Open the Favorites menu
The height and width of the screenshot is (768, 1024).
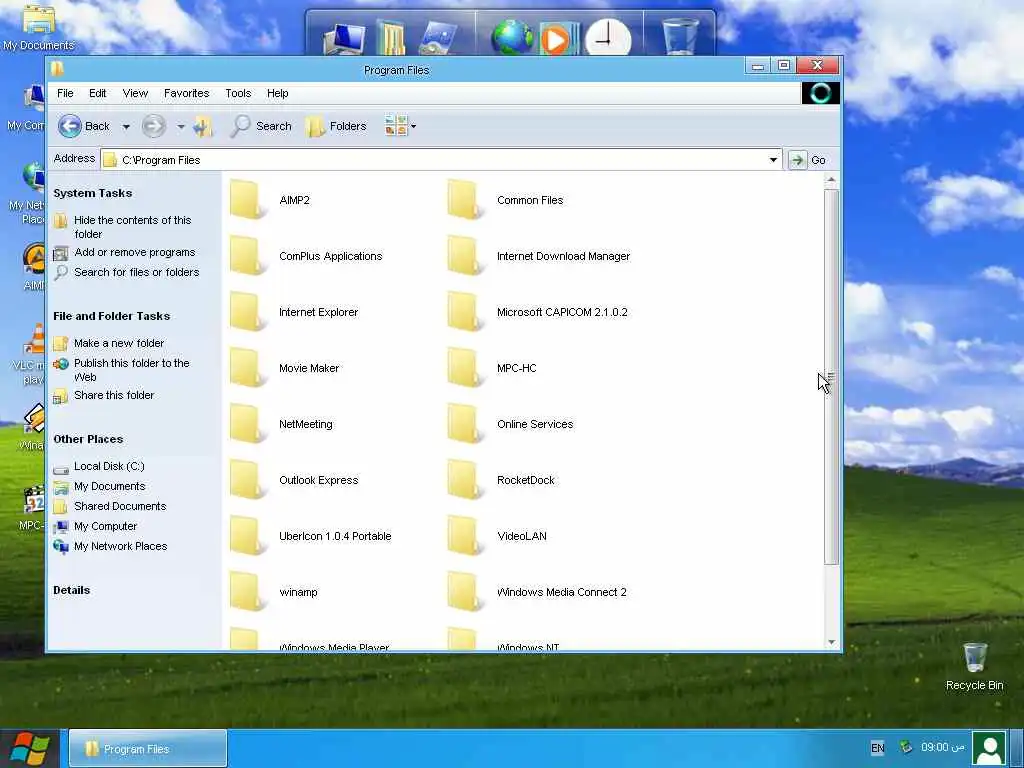coord(187,93)
